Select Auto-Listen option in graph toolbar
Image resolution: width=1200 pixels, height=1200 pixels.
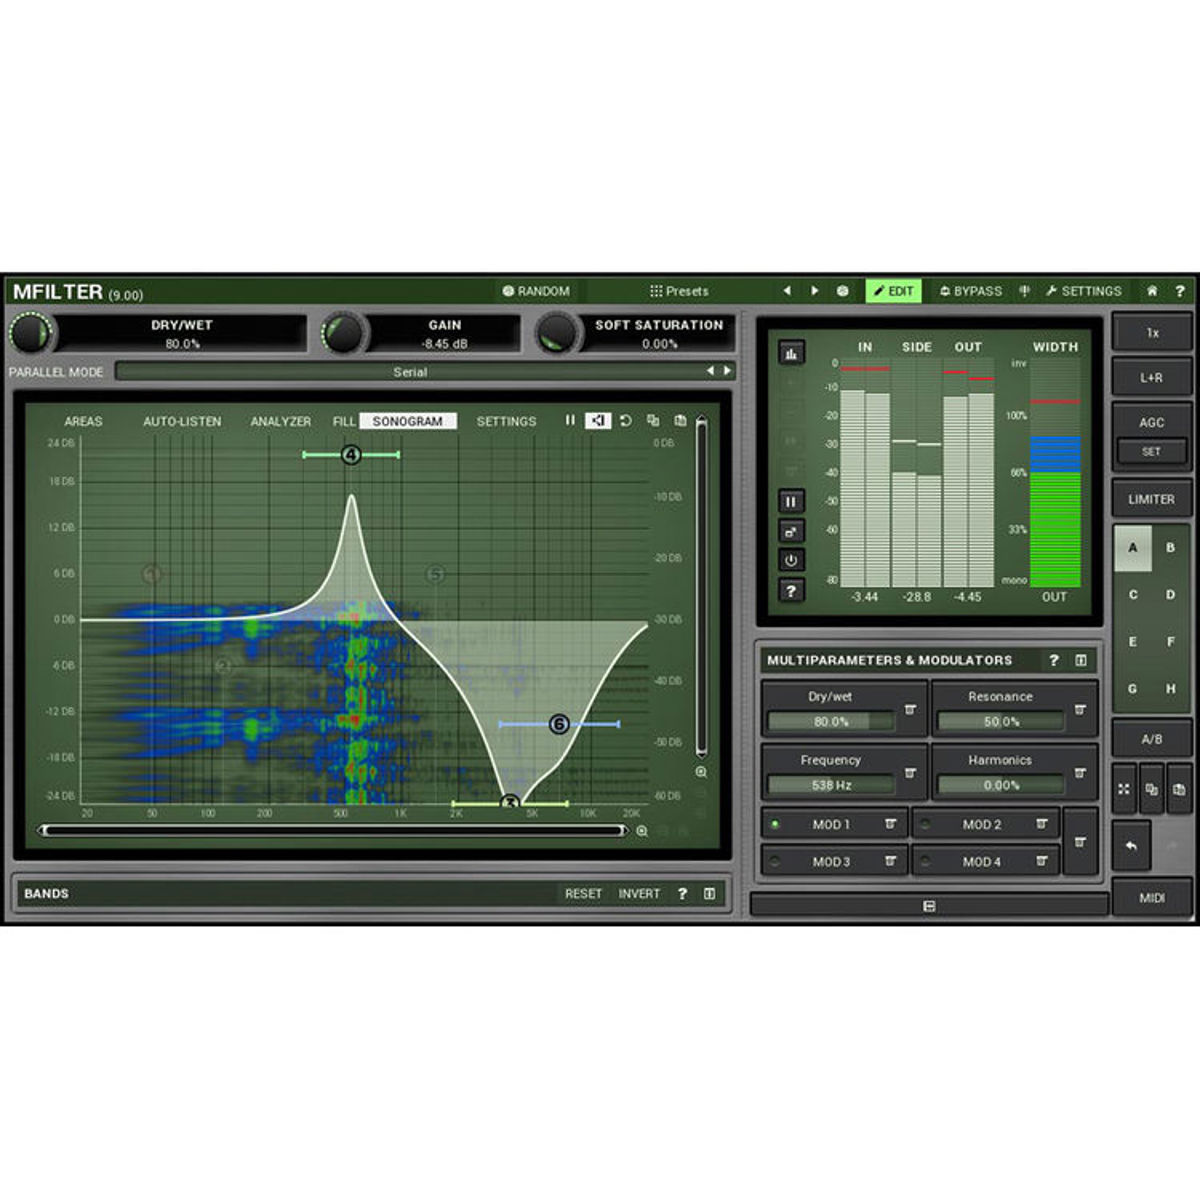[182, 421]
